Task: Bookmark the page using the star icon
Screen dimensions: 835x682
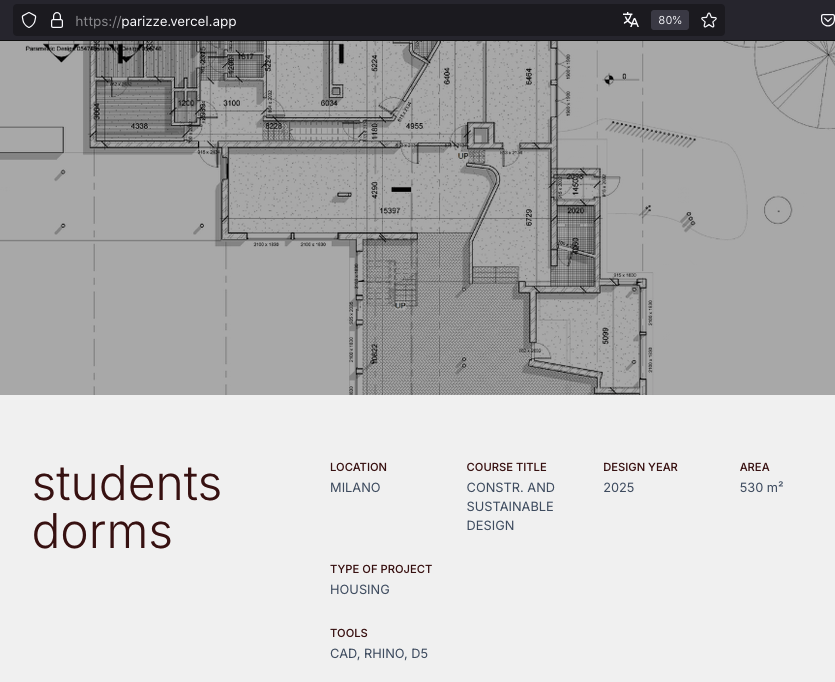Action: [709, 19]
